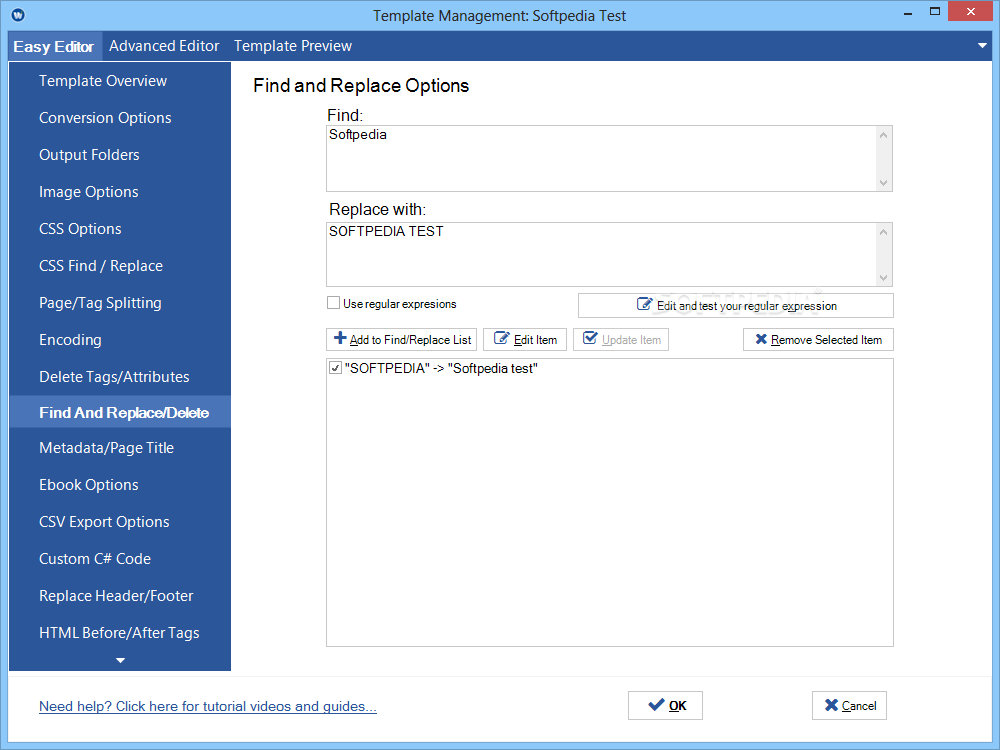Switch to the Advanced Editor tab
Image resolution: width=1000 pixels, height=750 pixels.
(x=164, y=46)
